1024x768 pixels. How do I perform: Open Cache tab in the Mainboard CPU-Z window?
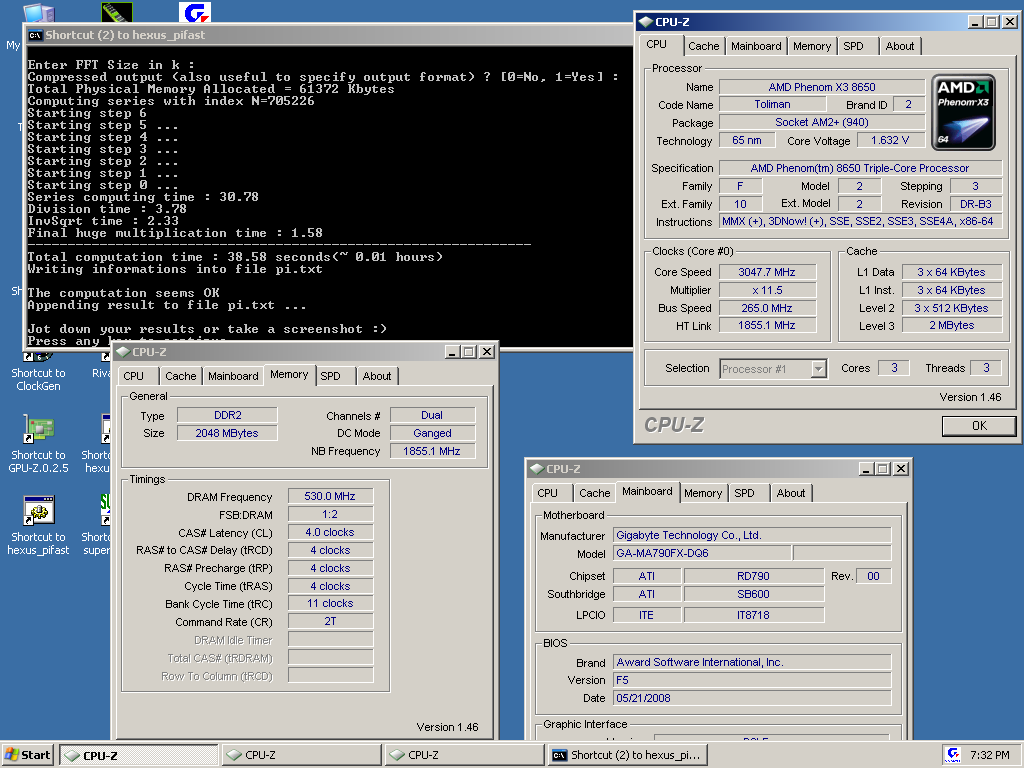[x=594, y=493]
